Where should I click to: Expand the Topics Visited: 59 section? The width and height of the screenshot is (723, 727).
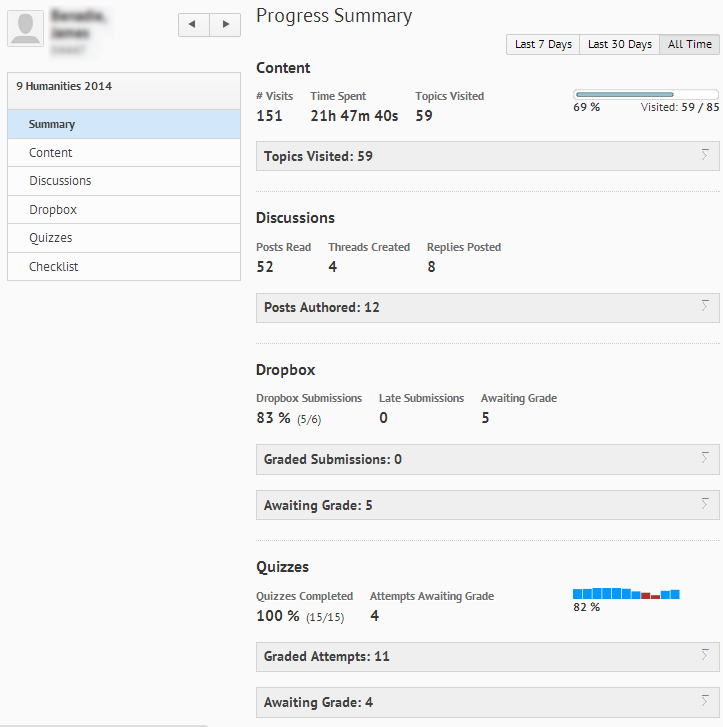click(x=487, y=156)
